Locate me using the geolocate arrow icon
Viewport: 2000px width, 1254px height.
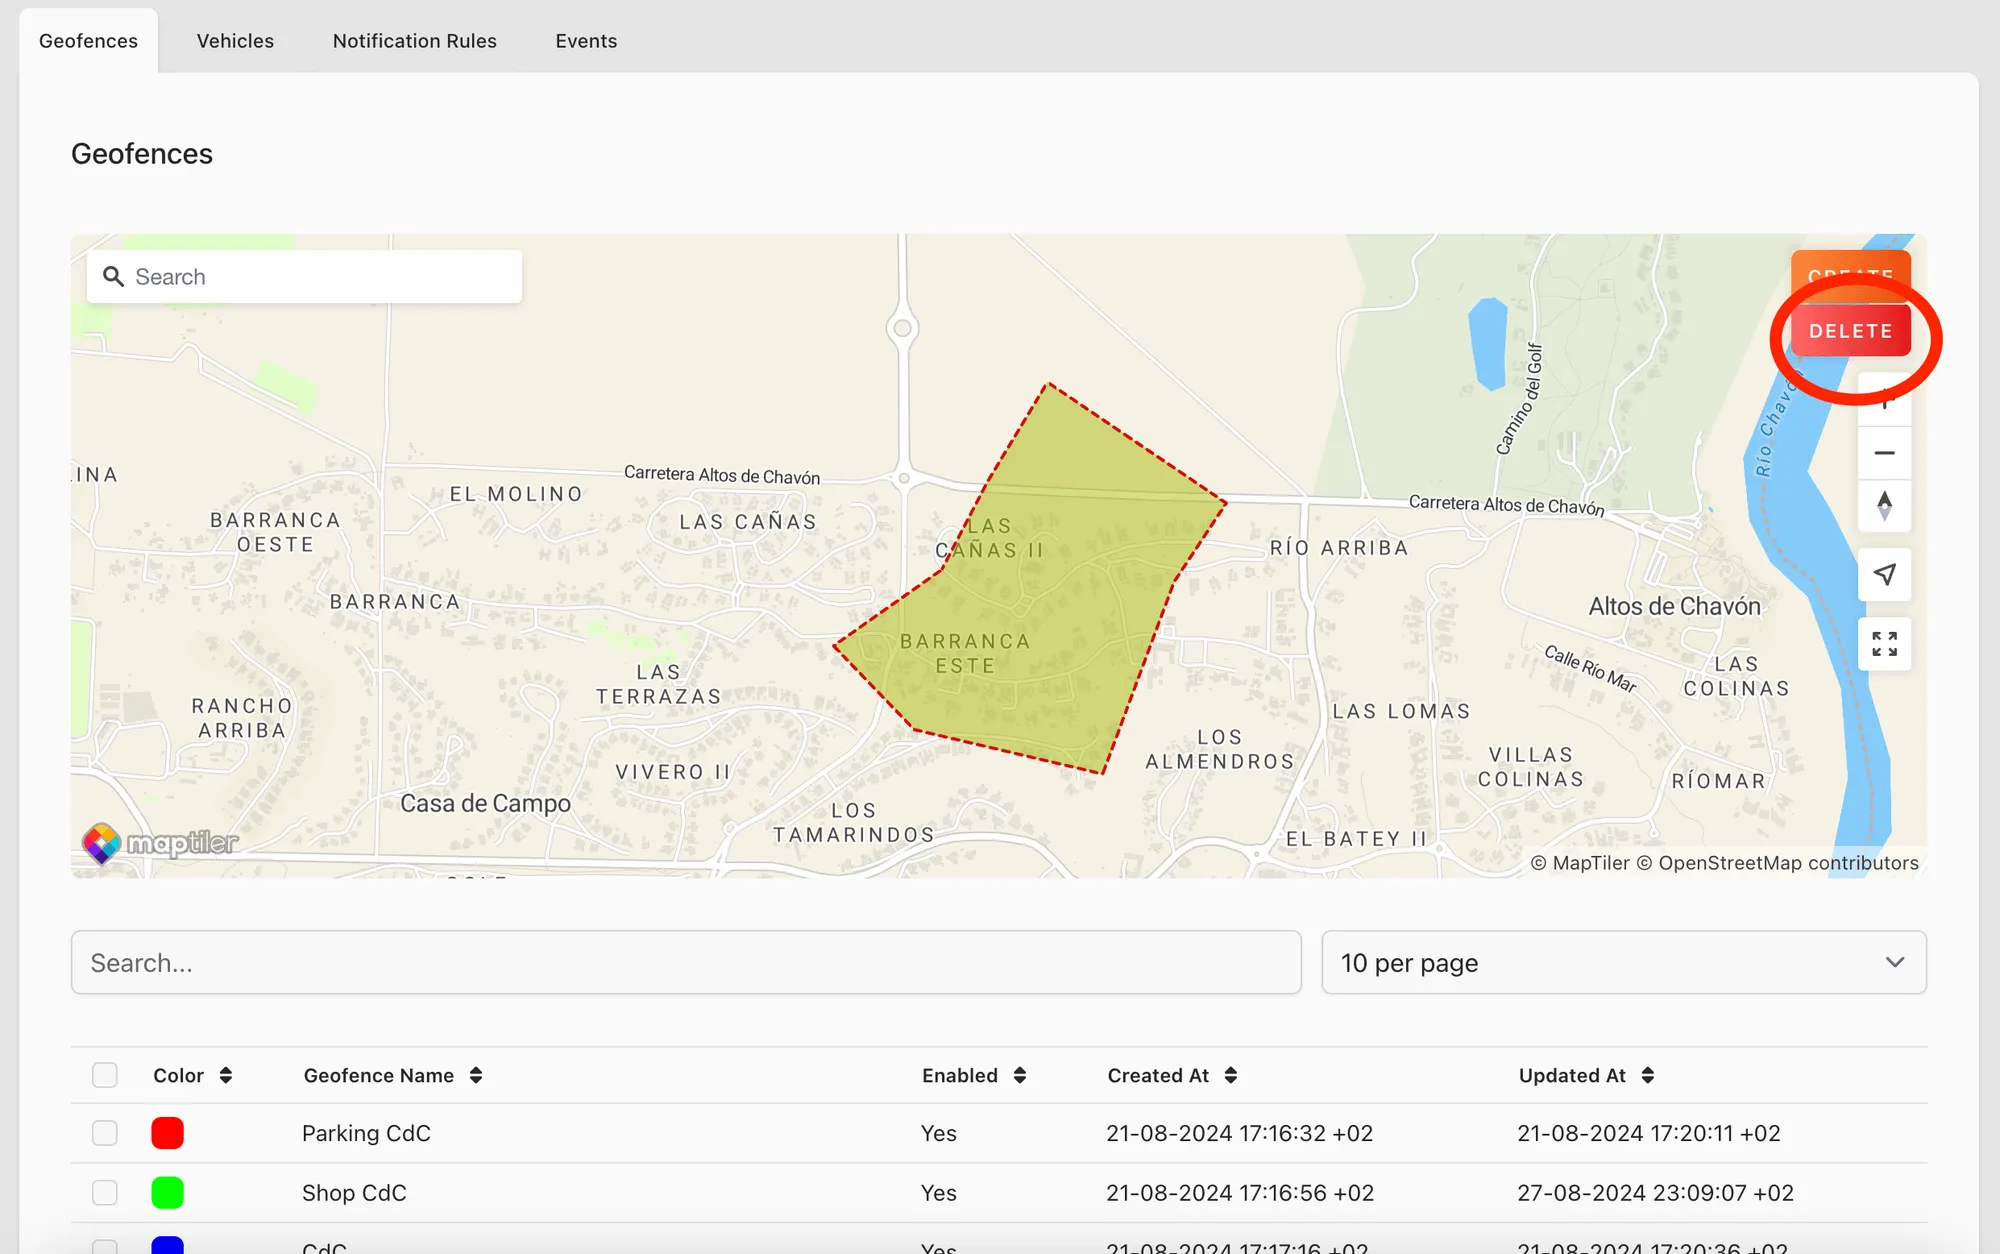pos(1884,574)
